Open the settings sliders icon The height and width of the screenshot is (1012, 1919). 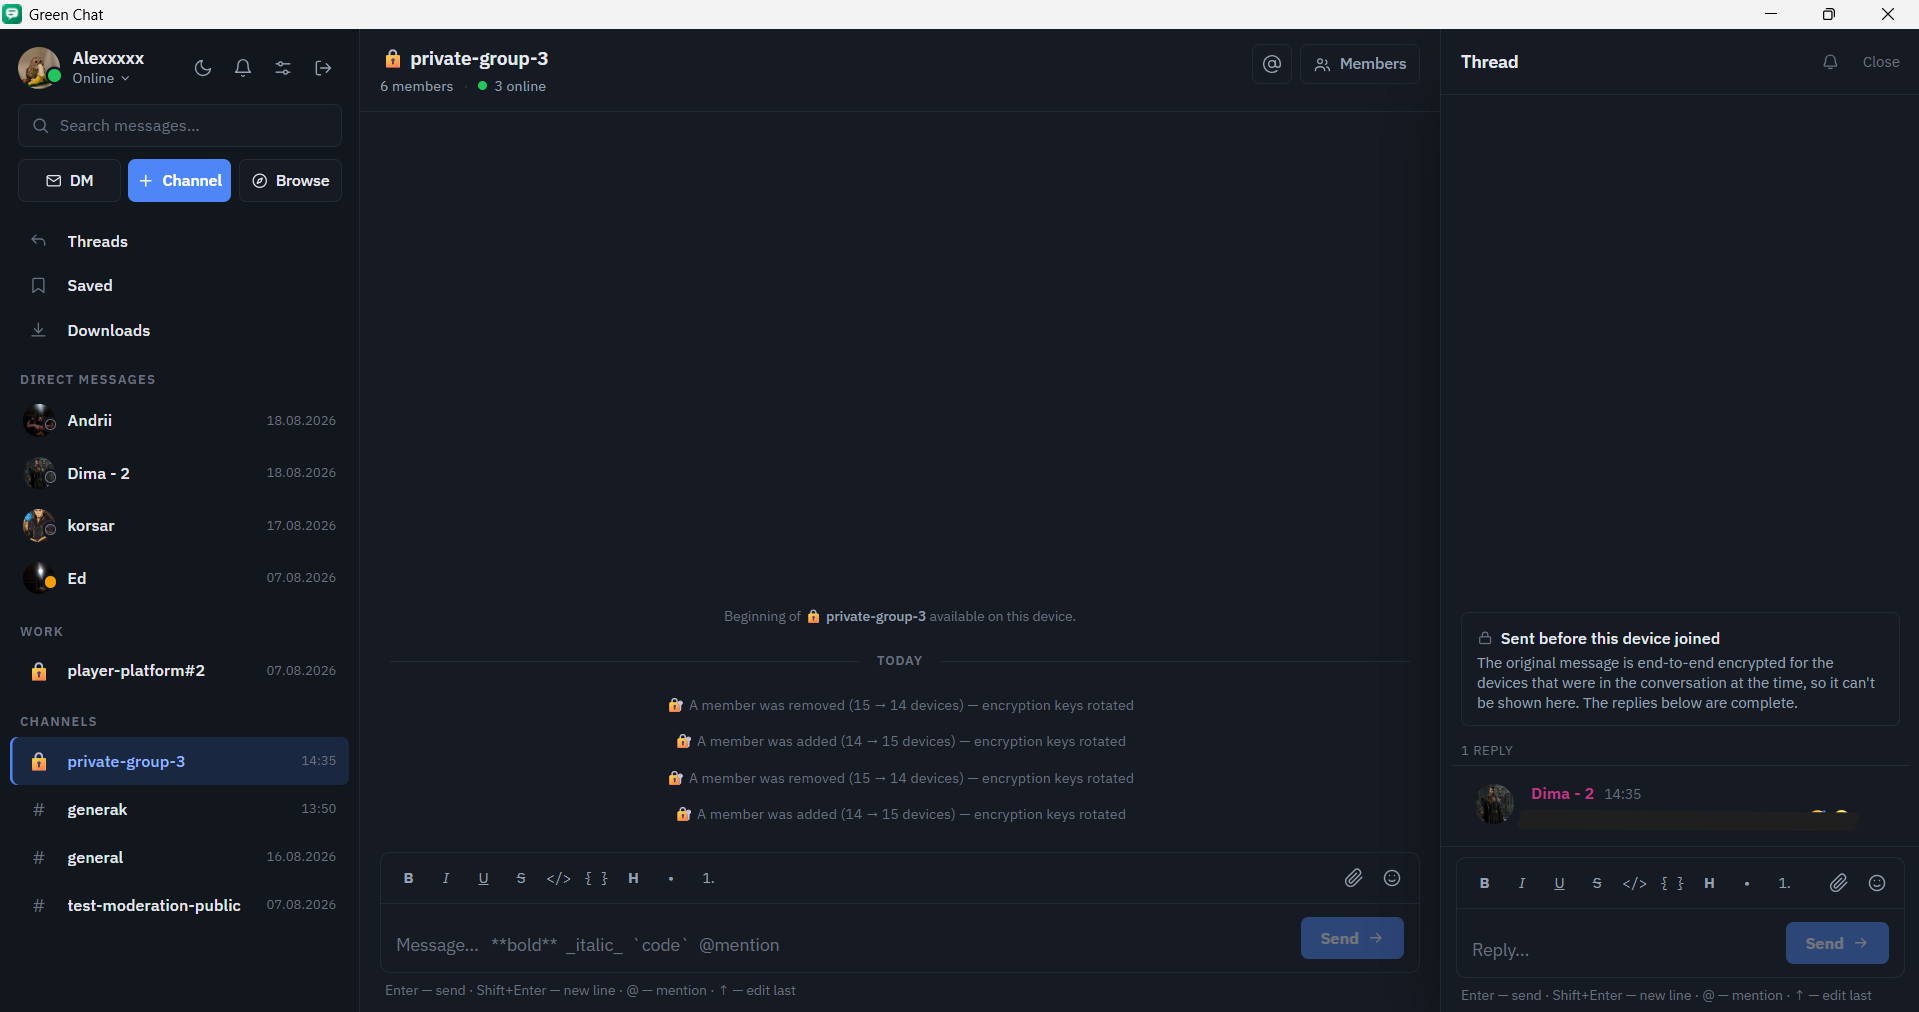click(283, 68)
